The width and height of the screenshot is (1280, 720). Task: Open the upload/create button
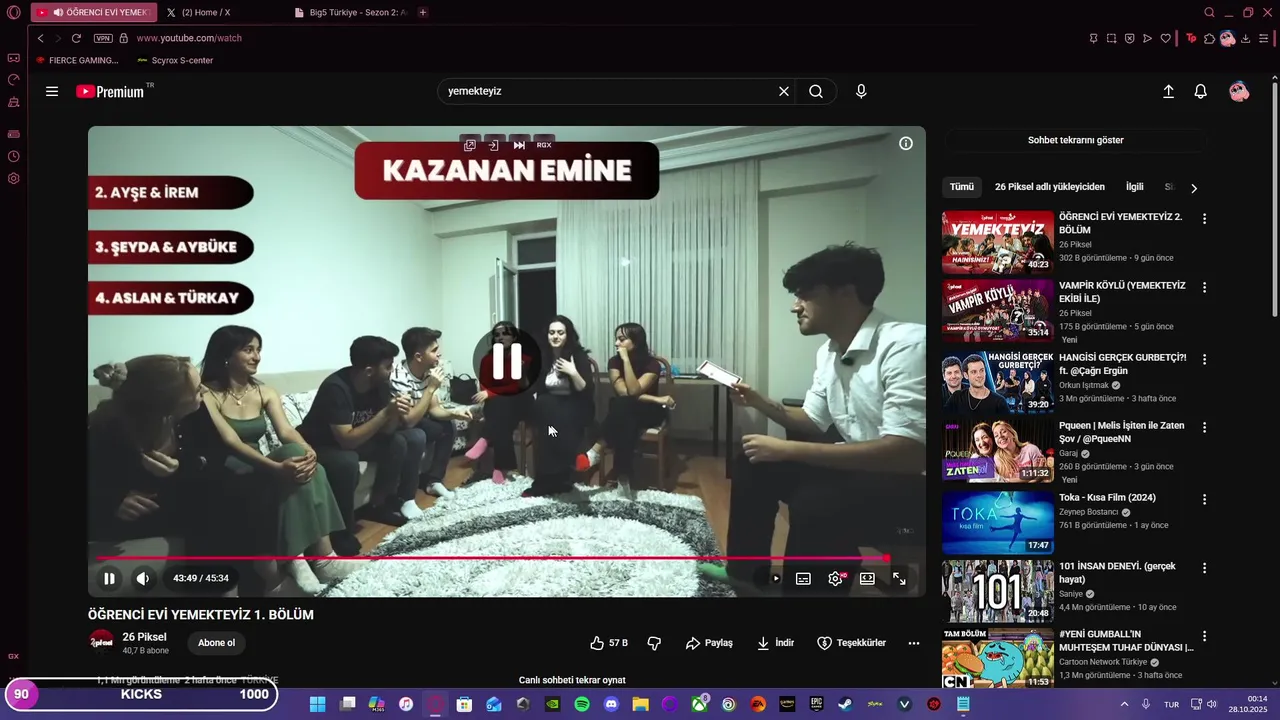(1168, 91)
